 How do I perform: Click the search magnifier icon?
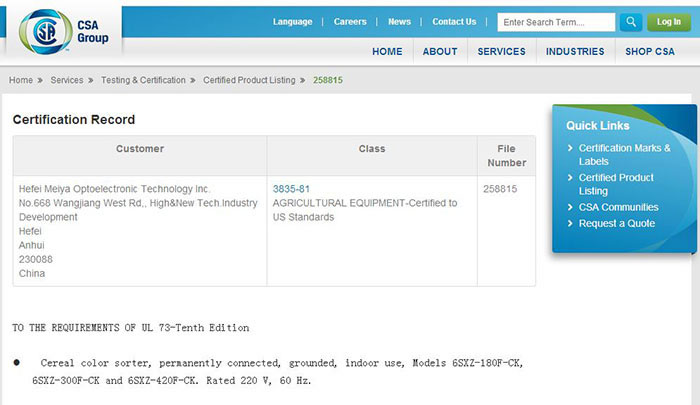630,22
